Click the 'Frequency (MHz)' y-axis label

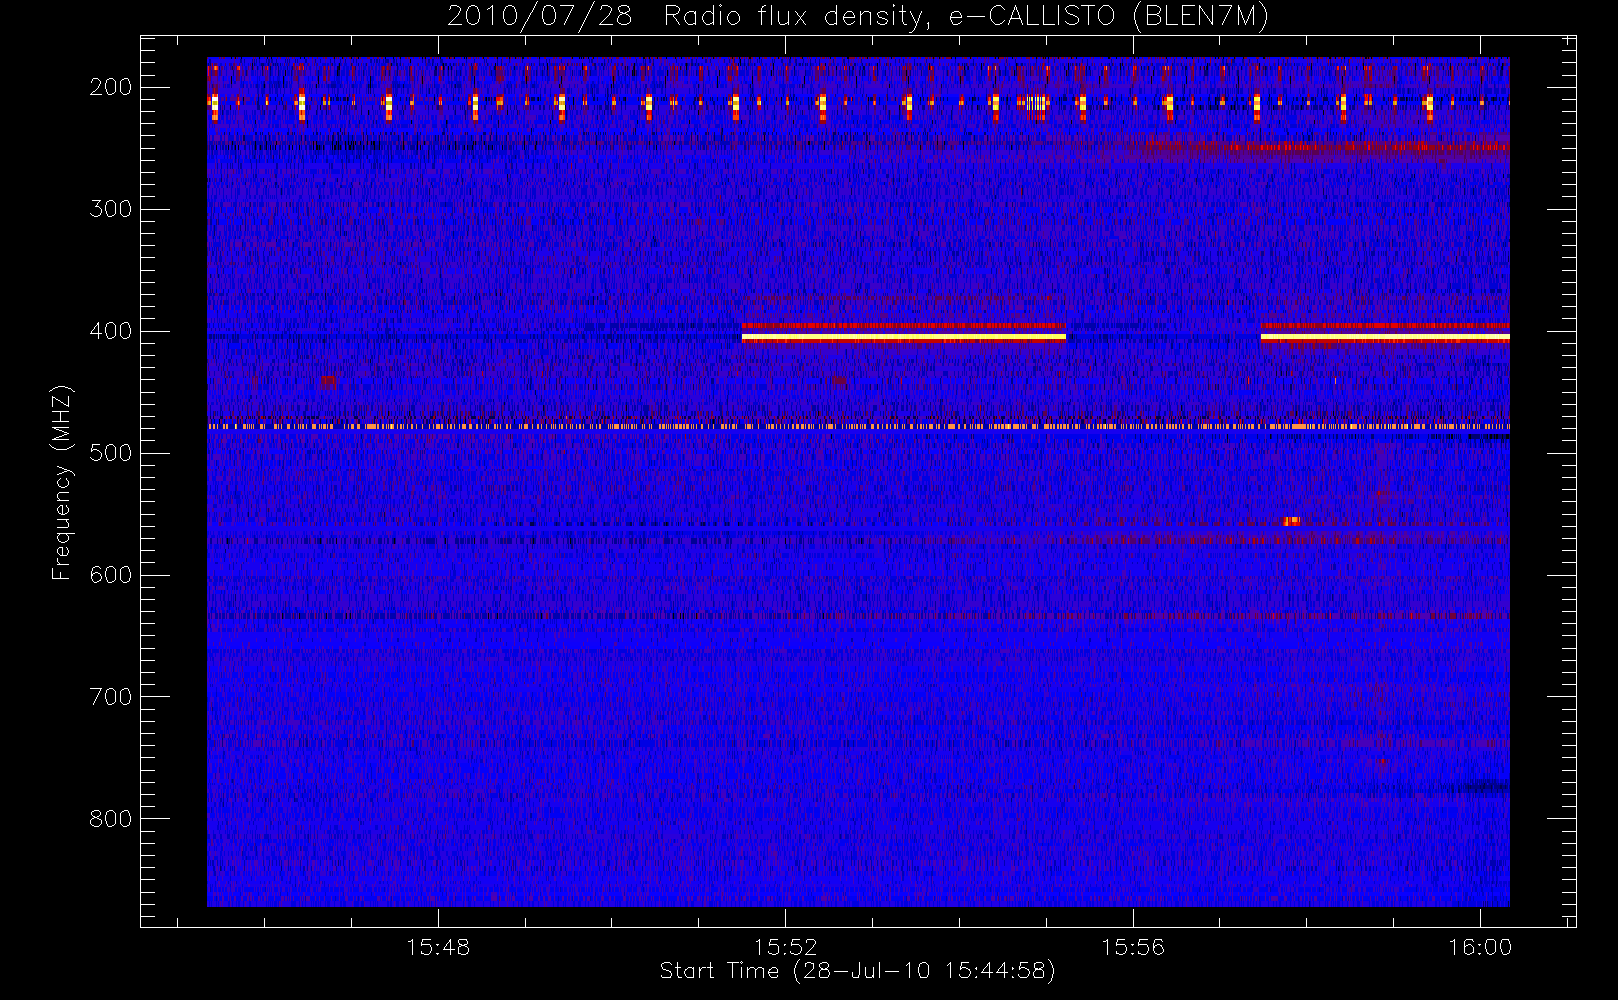62,482
